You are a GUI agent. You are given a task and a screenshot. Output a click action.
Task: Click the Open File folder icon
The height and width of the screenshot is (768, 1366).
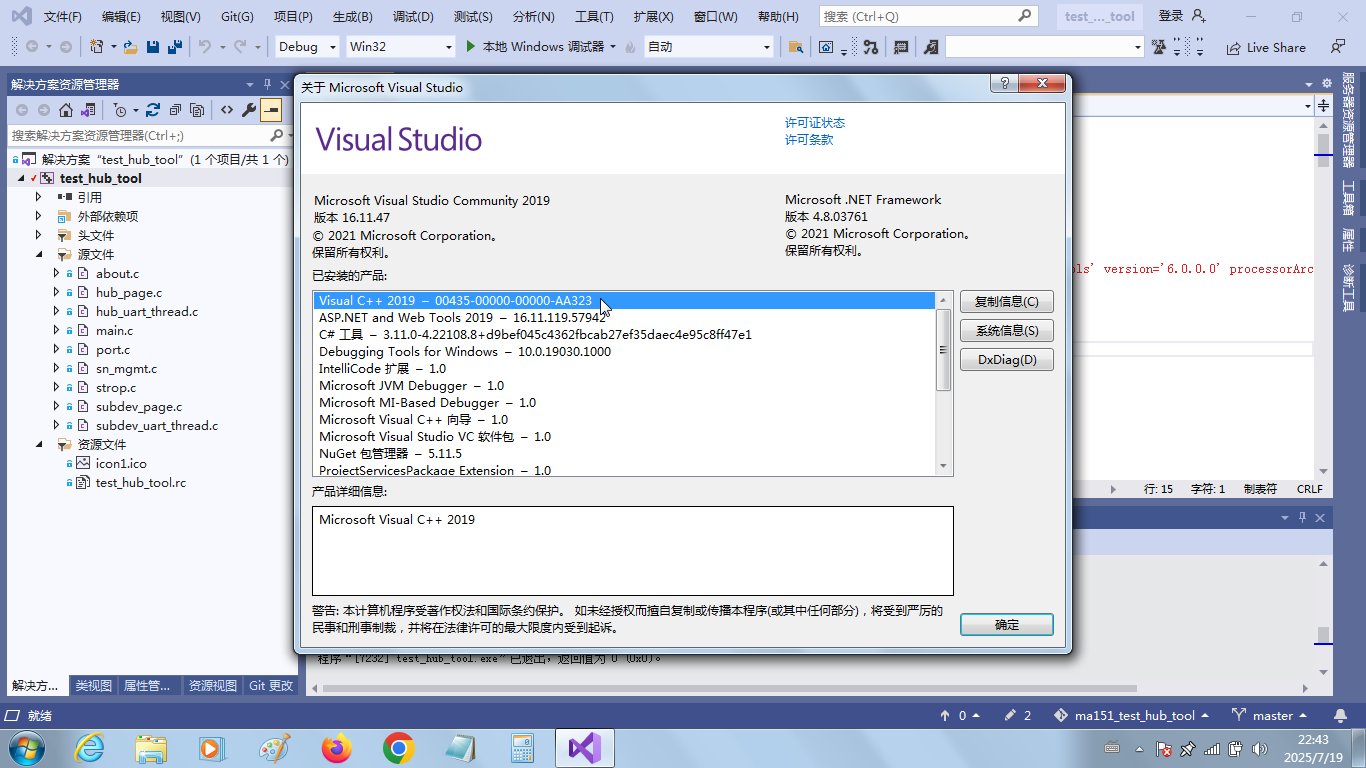point(131,47)
